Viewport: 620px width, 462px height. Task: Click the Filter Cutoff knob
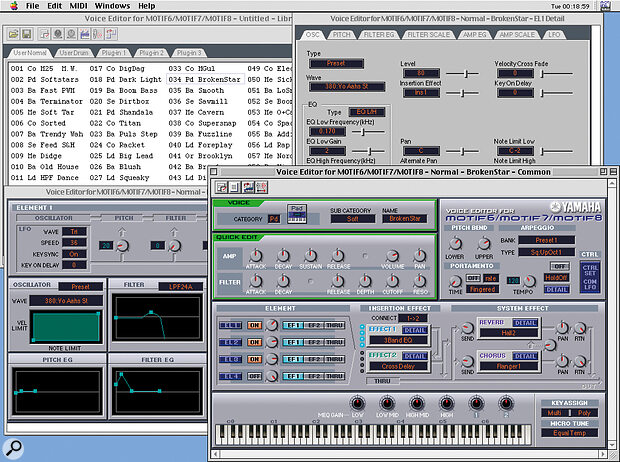point(392,281)
